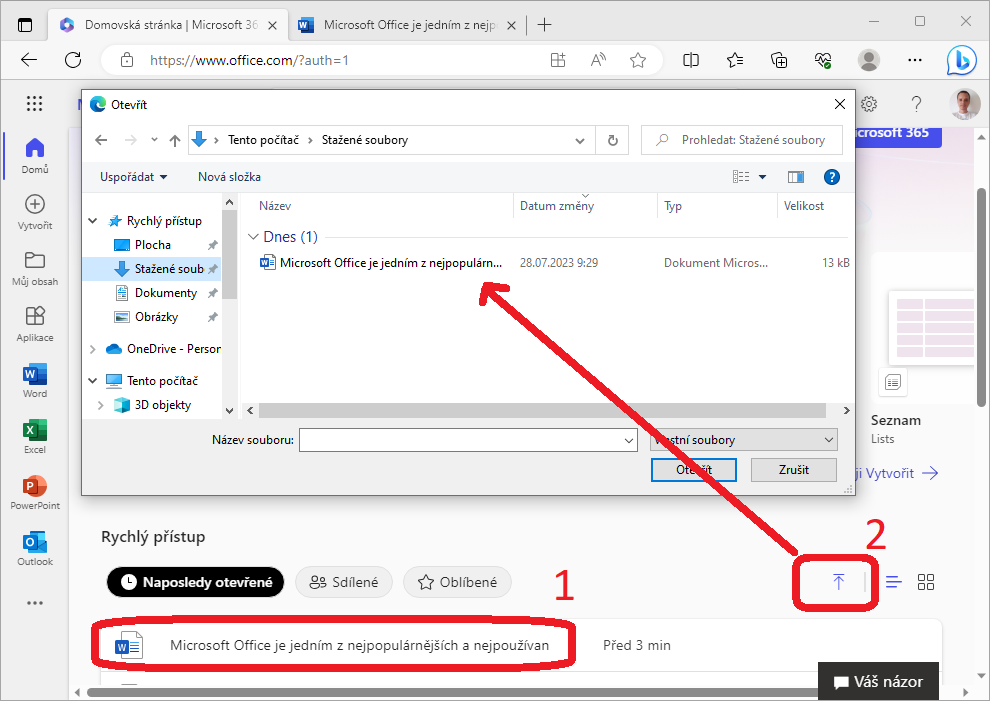
Task: Expand the address path history dropdown
Action: click(580, 140)
